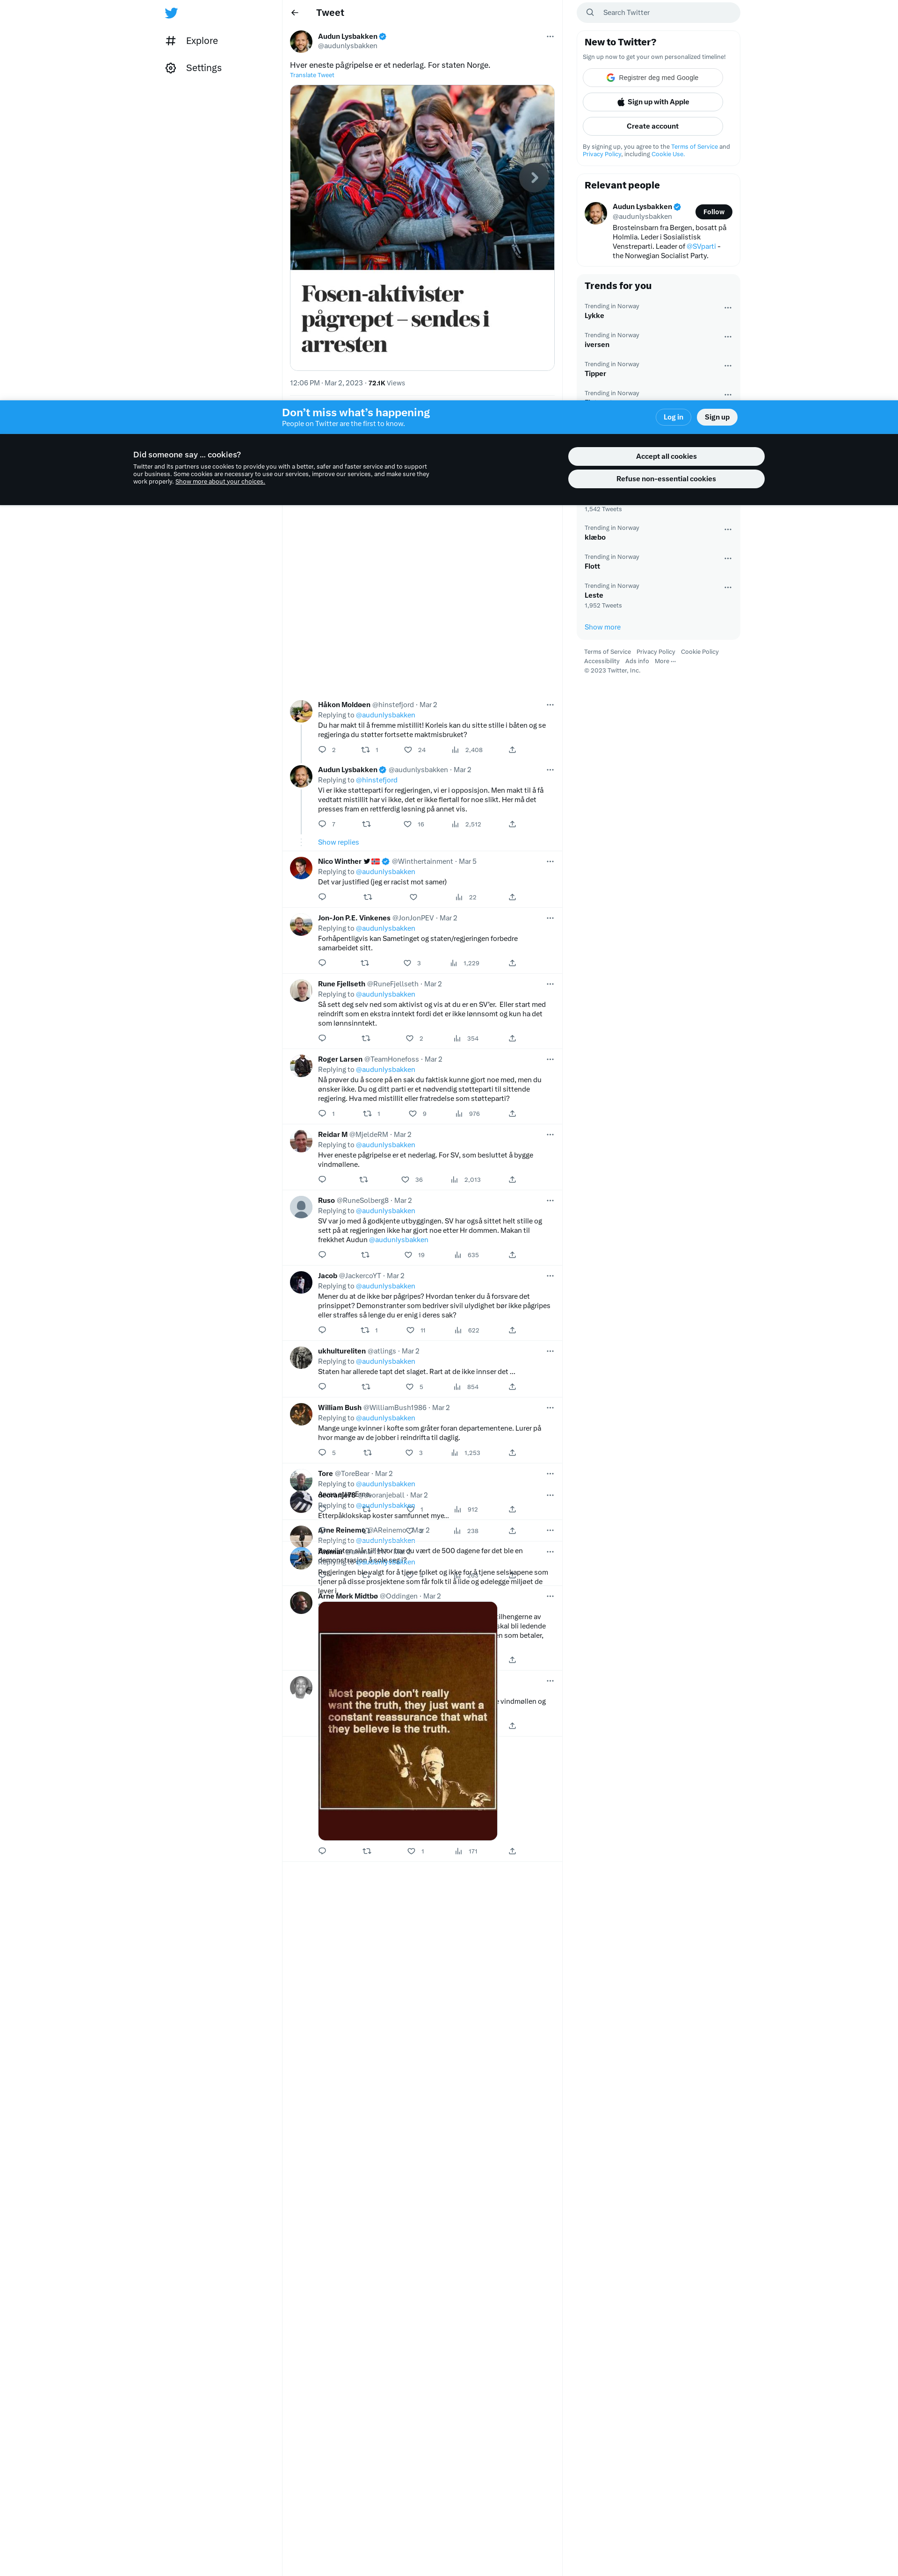Screen dimensions: 898x2576
Task: Like Jacob's reply tweet
Action: 410,1330
